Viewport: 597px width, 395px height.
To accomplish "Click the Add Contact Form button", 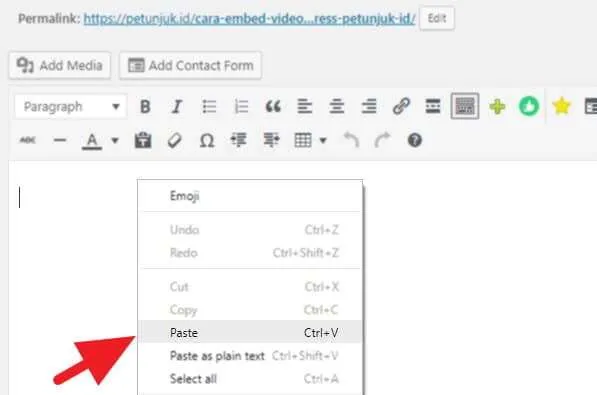I will 190,66.
